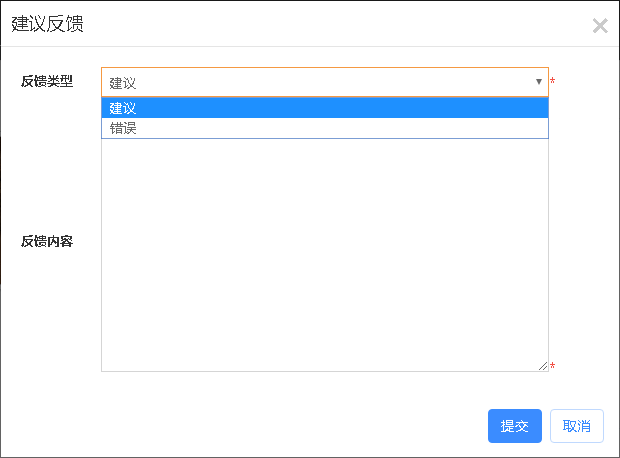
Task: Click the text area resize handle
Action: pyautogui.click(x=543, y=366)
